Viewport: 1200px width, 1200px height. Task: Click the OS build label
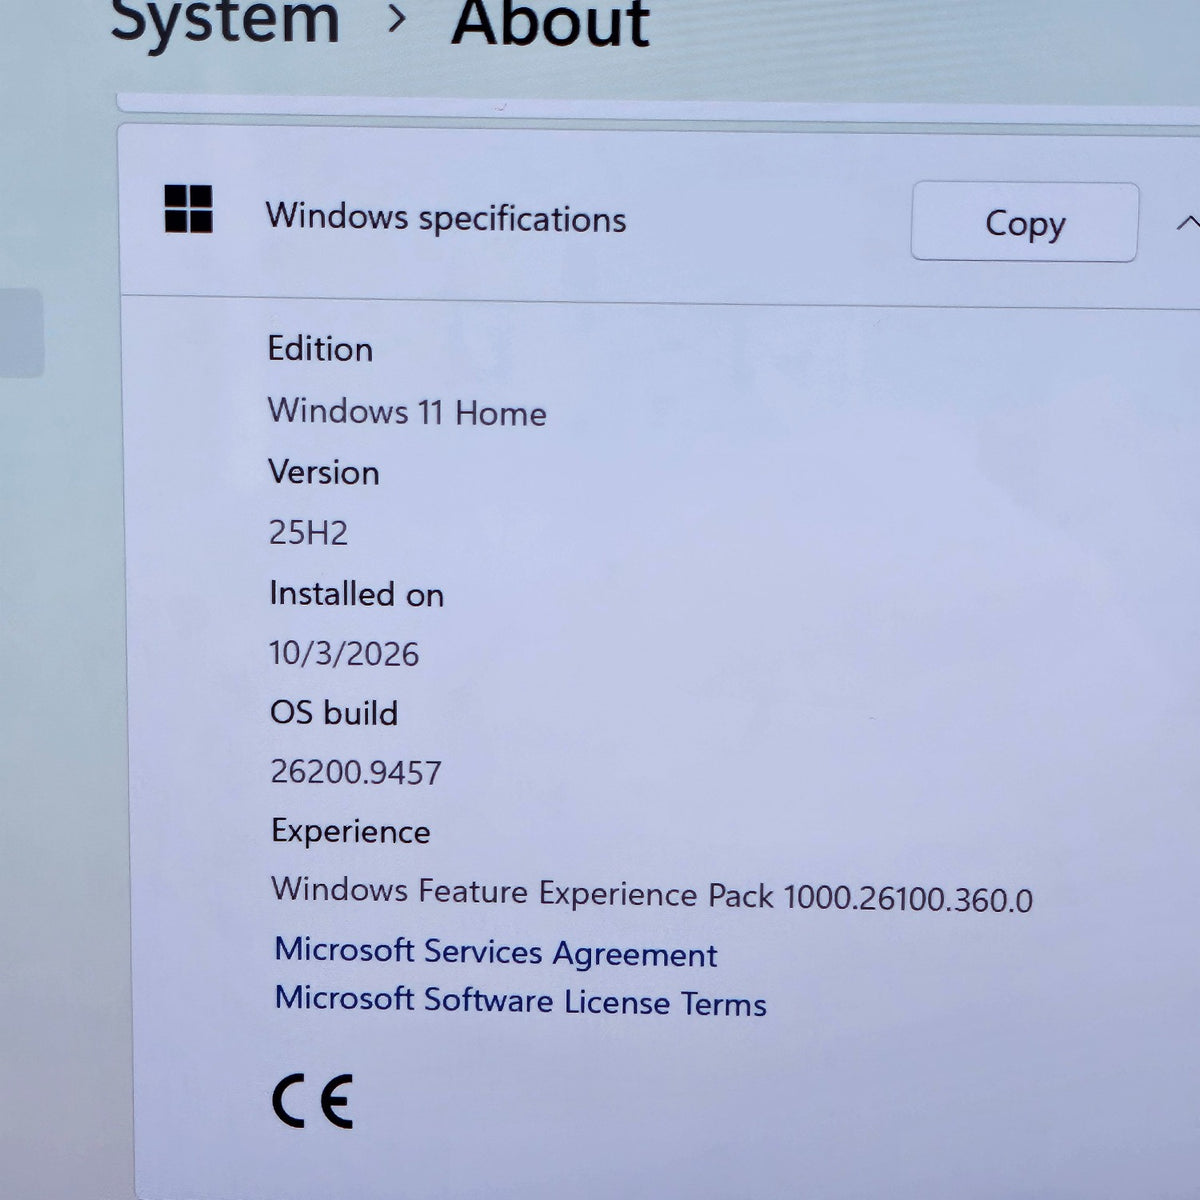coord(334,712)
